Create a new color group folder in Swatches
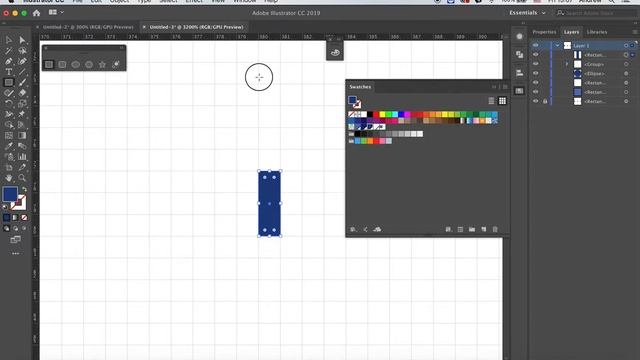640x360 pixels. coord(472,229)
